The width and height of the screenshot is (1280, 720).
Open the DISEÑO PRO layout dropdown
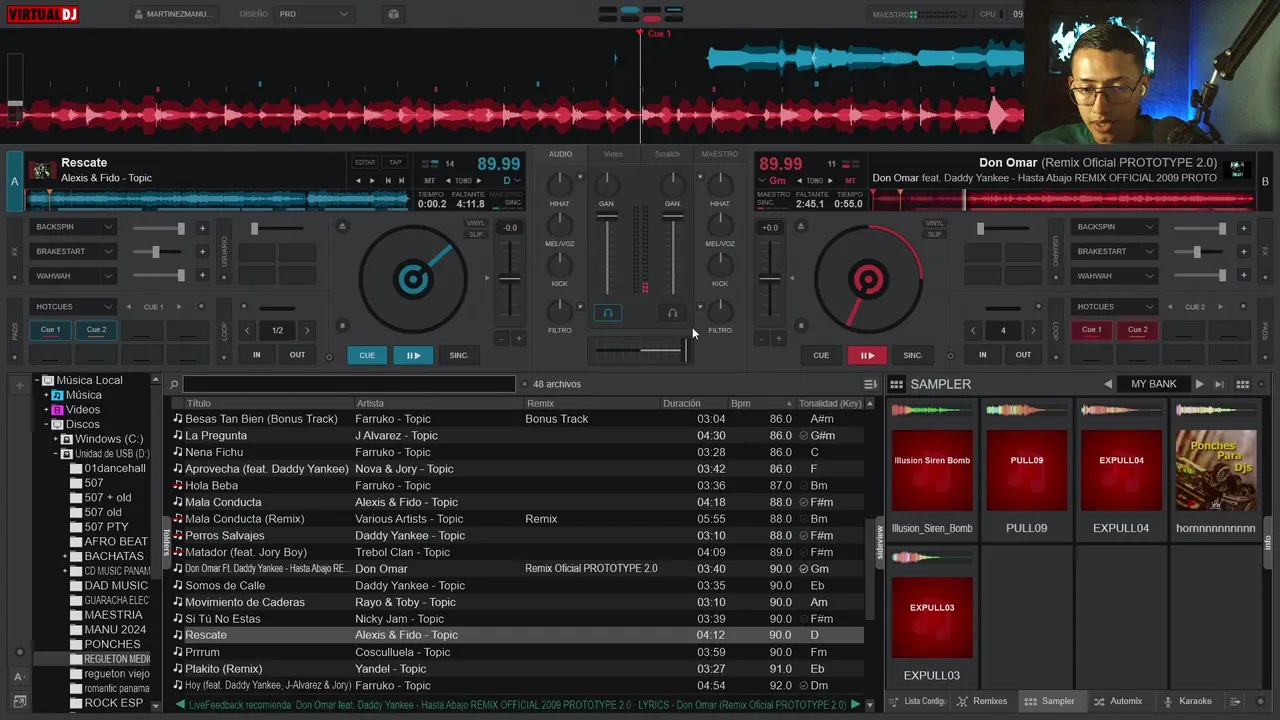click(x=314, y=14)
